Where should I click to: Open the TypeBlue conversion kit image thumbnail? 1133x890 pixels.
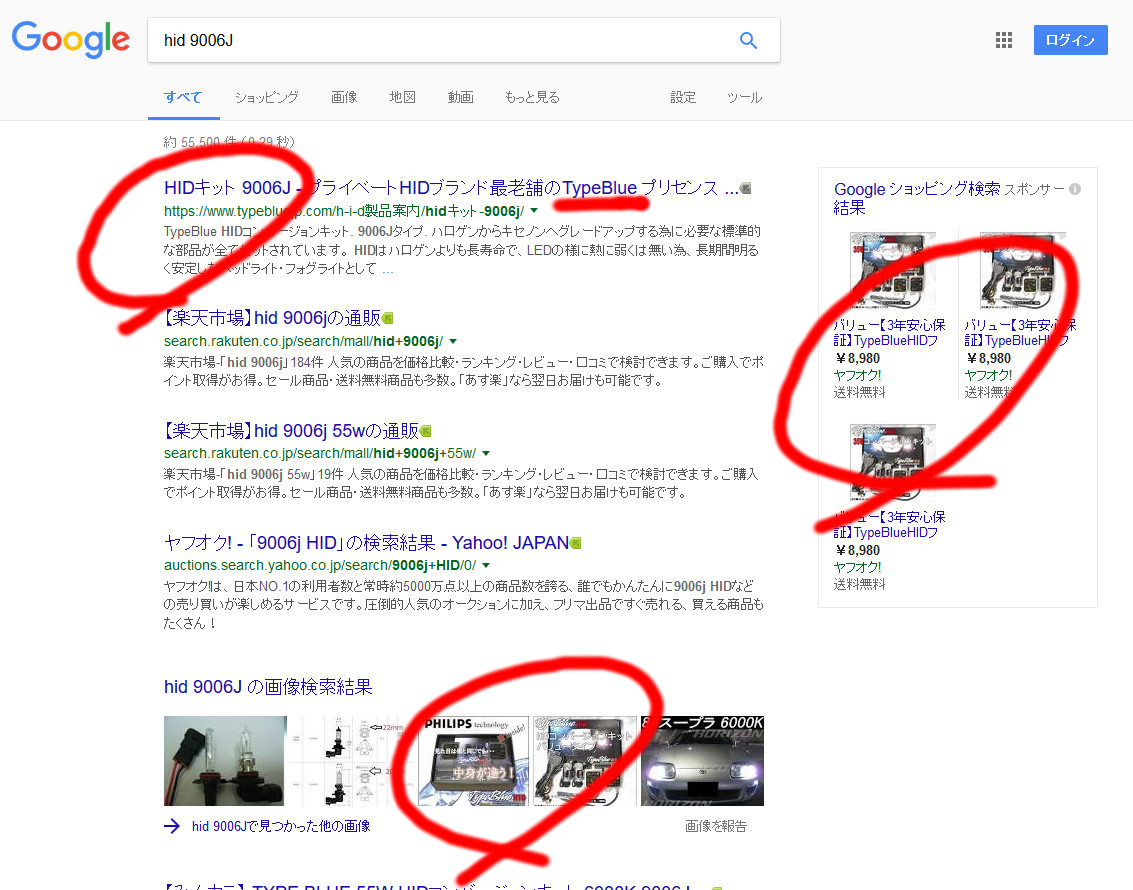[x=585, y=761]
